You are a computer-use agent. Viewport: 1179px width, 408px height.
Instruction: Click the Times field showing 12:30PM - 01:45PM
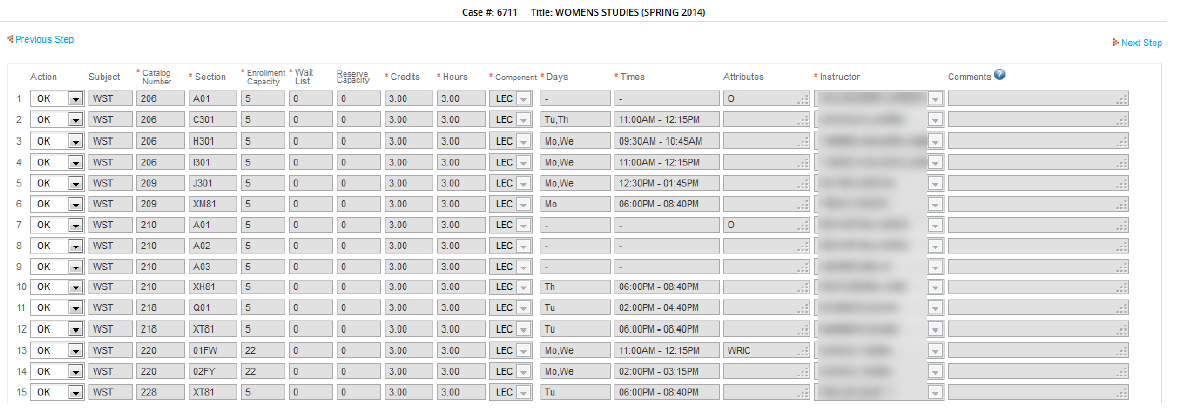[665, 183]
